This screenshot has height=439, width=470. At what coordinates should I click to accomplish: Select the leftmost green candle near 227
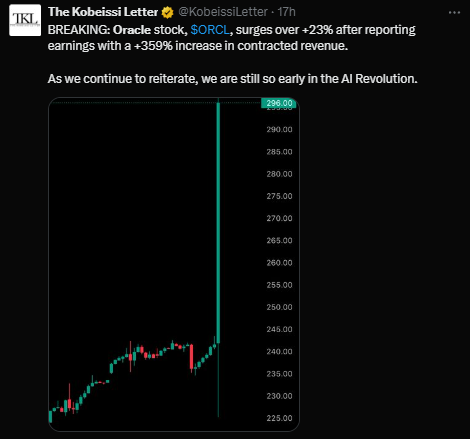[50, 416]
